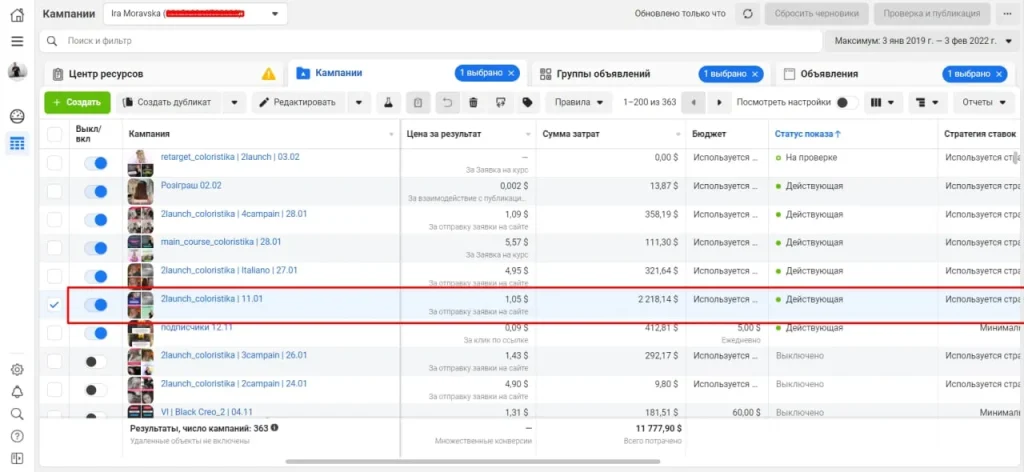Viewport: 1024px width, 472px height.
Task: Click the trash delete icon in toolbar
Action: pos(473,102)
